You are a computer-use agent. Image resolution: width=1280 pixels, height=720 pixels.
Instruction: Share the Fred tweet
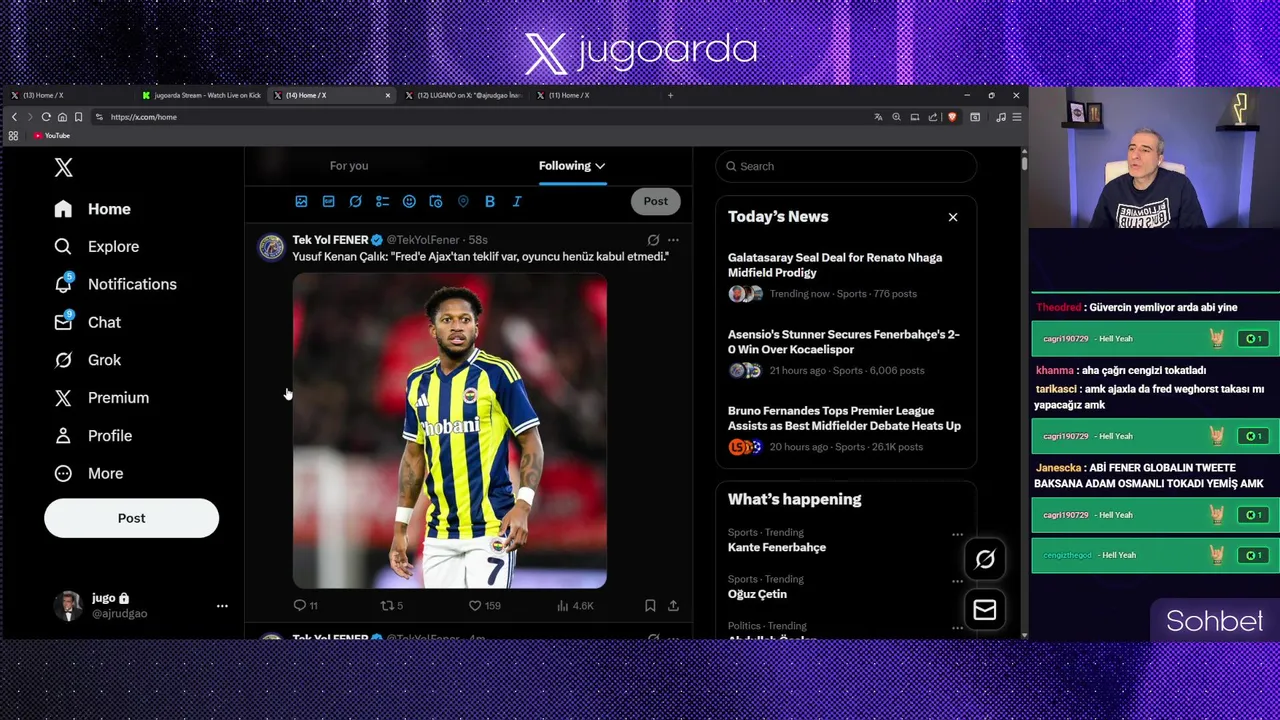pos(673,605)
